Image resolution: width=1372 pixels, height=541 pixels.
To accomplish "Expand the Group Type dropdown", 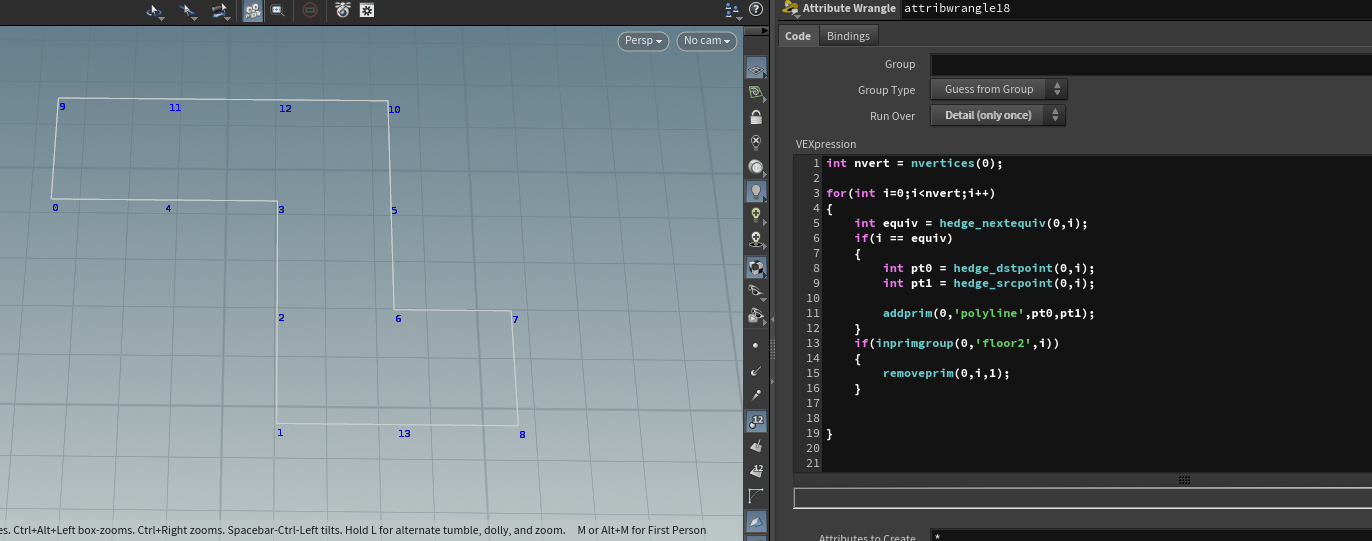I will tap(999, 90).
